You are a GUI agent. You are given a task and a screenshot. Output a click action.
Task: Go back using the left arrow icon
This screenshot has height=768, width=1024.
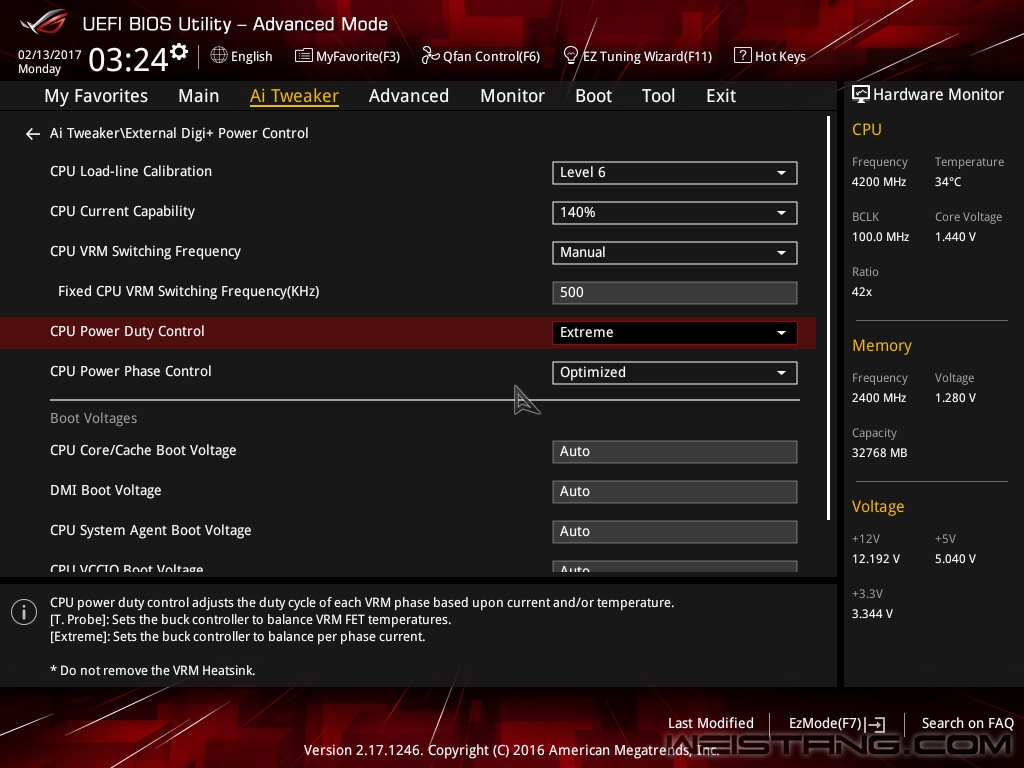(x=33, y=134)
